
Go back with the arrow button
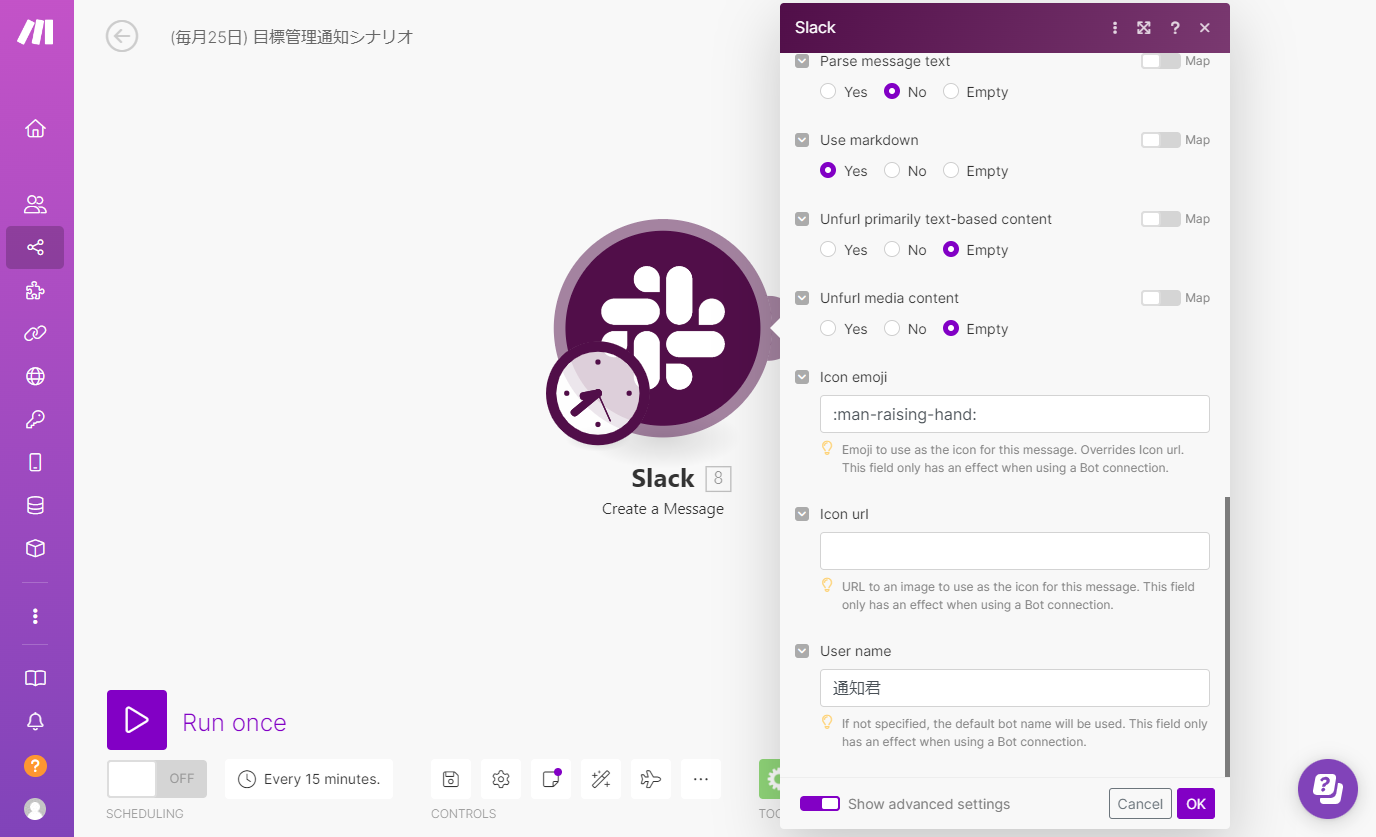122,37
